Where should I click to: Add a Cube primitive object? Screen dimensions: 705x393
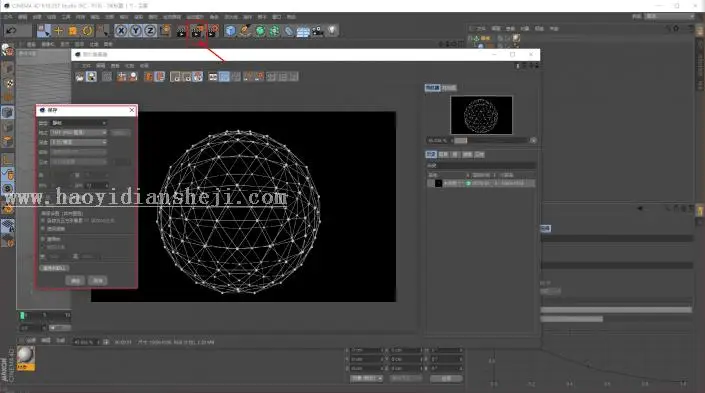coord(230,31)
